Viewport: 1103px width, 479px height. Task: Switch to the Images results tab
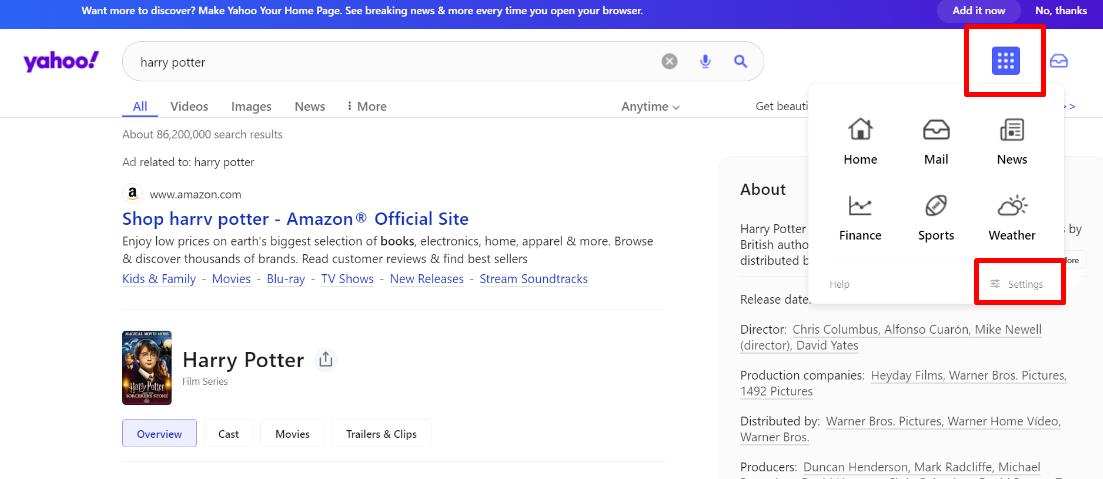point(251,107)
